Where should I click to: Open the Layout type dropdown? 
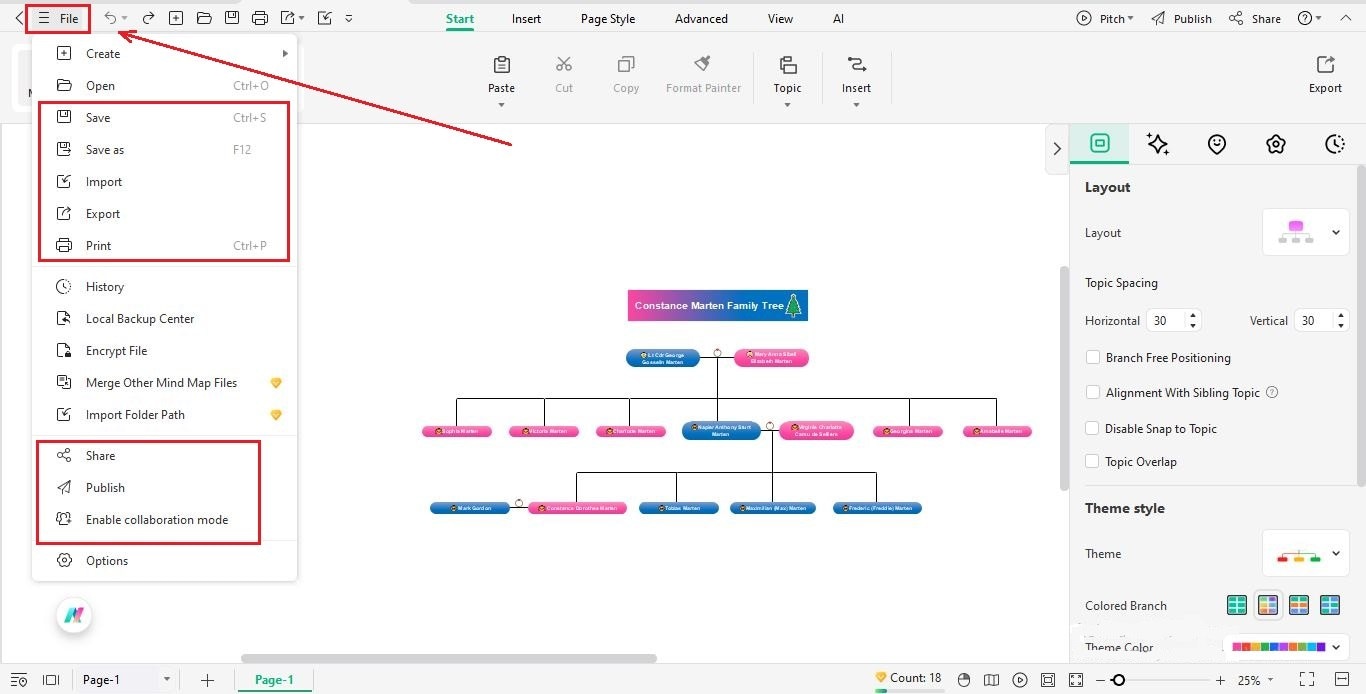[1306, 232]
